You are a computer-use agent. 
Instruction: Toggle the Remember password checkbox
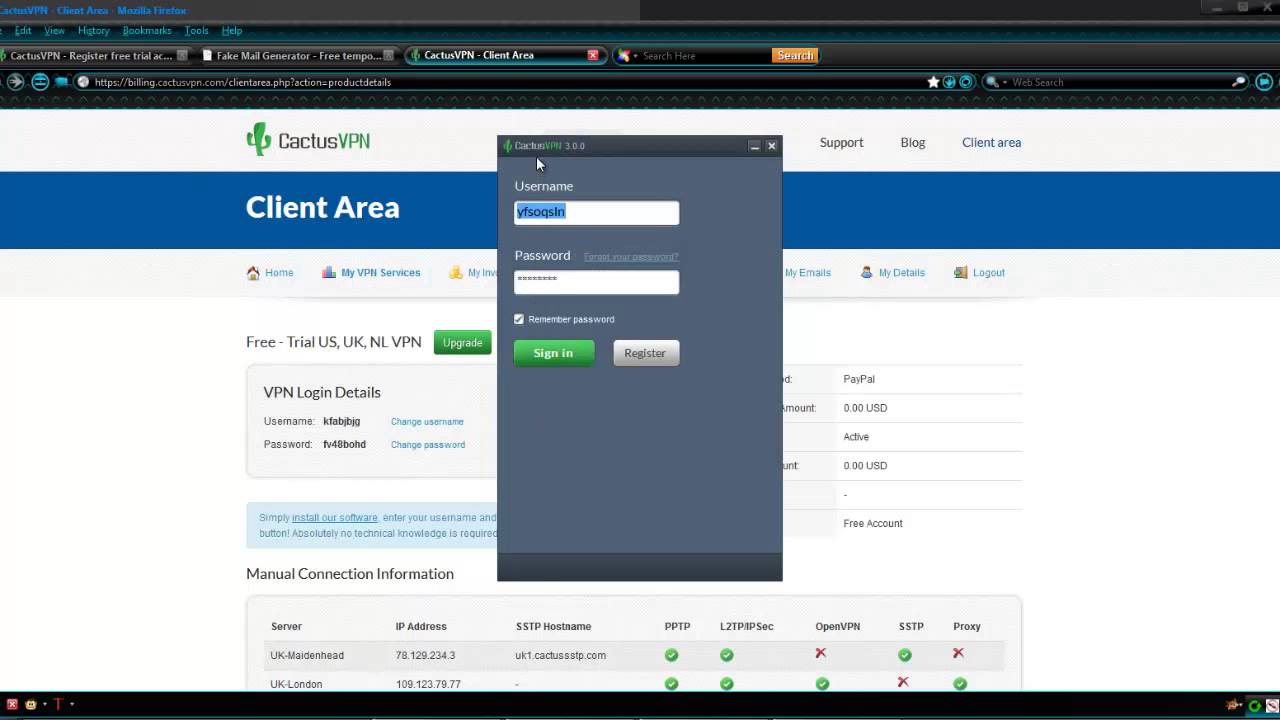click(519, 319)
